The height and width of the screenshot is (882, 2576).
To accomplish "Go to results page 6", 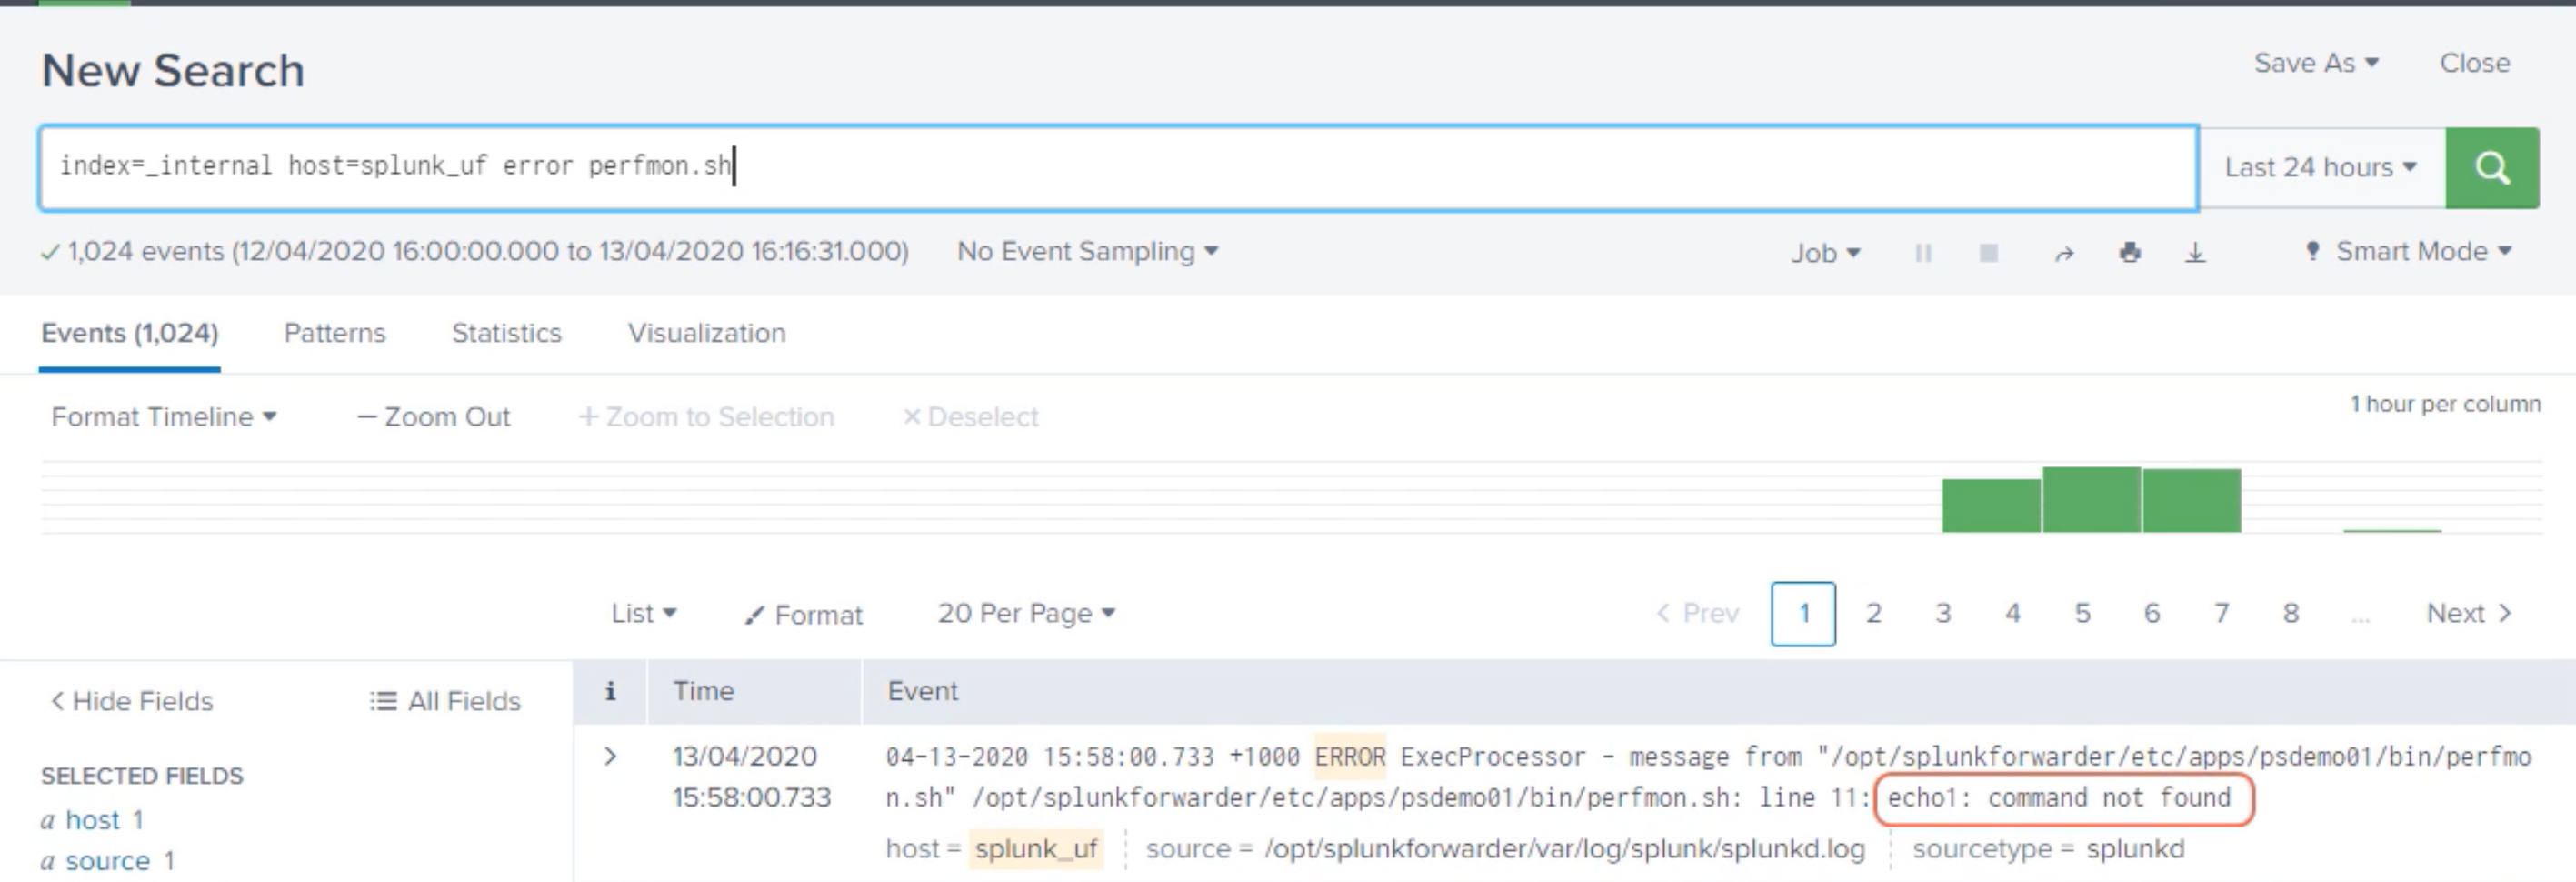I will pos(2151,613).
